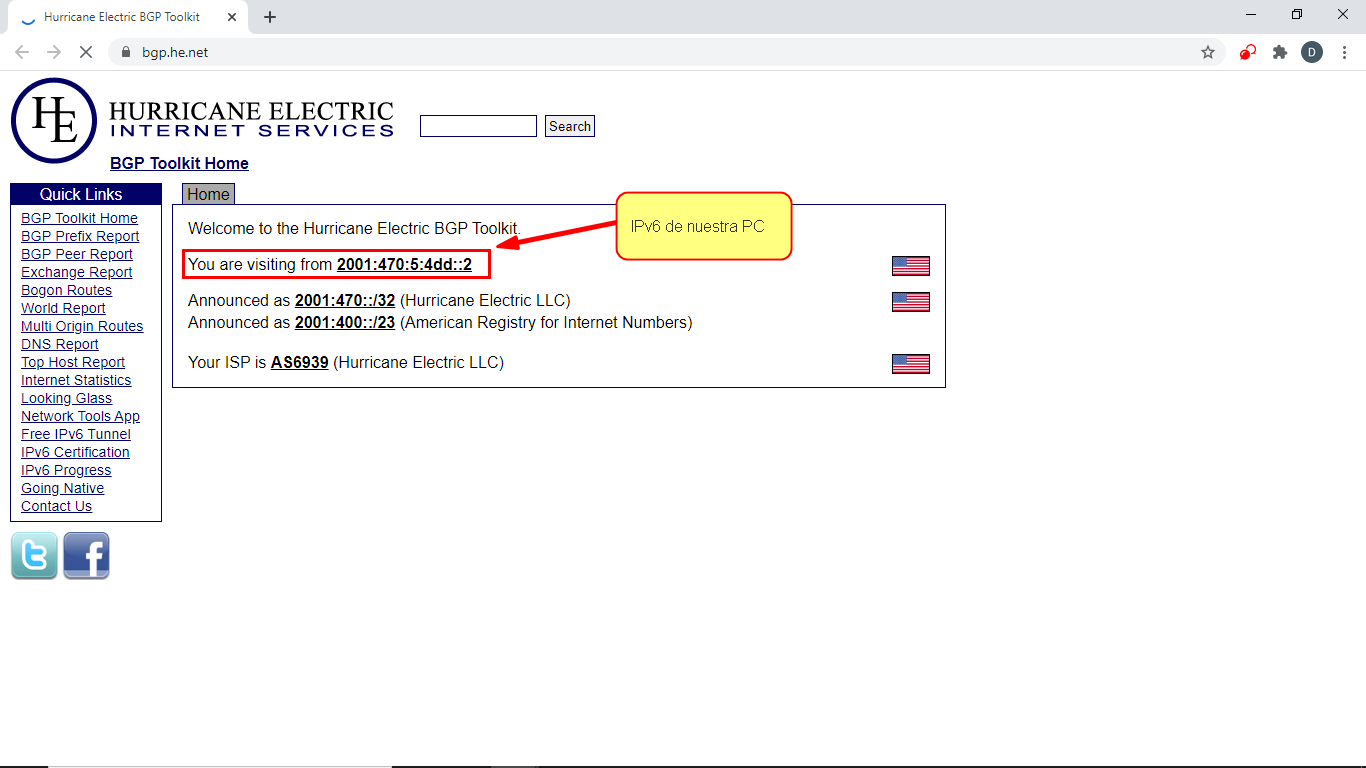Open Looking Glass link
Image resolution: width=1366 pixels, height=768 pixels.
point(66,398)
